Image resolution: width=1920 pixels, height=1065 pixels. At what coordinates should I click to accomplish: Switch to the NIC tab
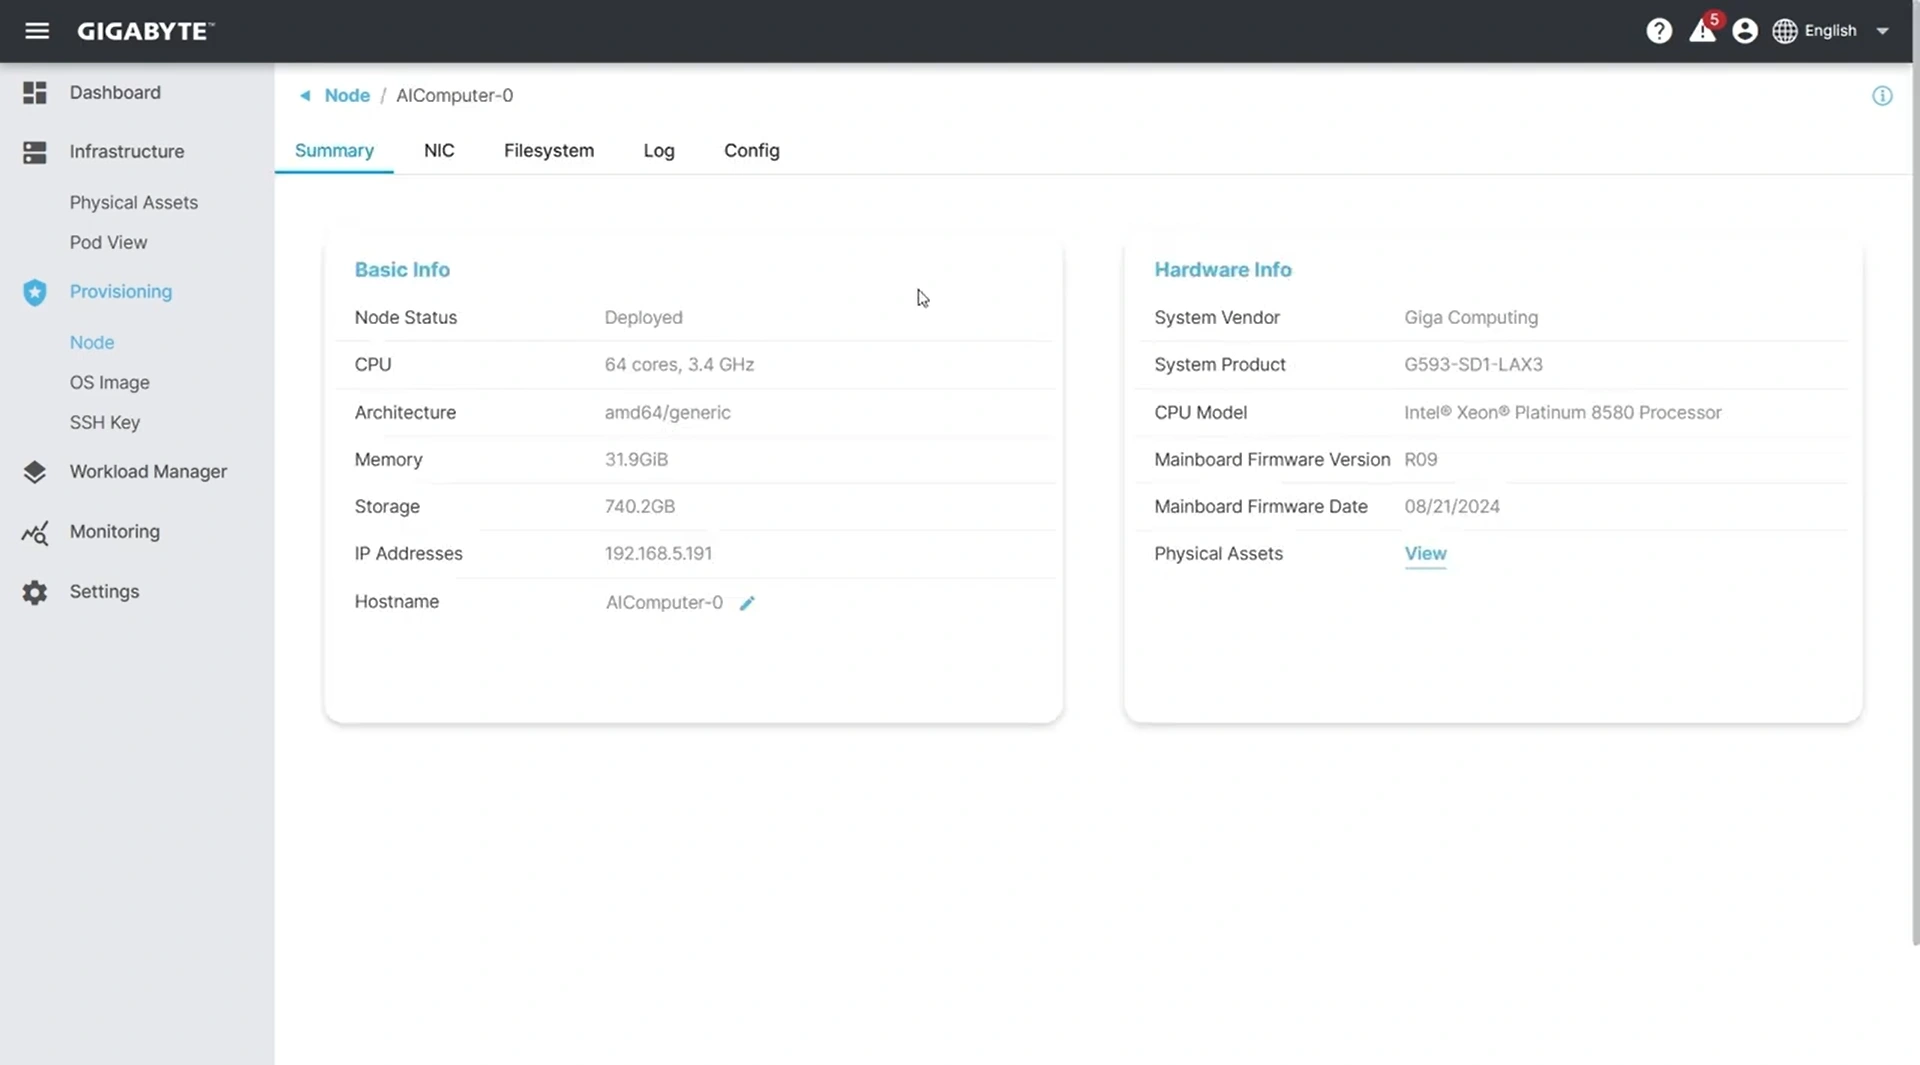click(439, 151)
